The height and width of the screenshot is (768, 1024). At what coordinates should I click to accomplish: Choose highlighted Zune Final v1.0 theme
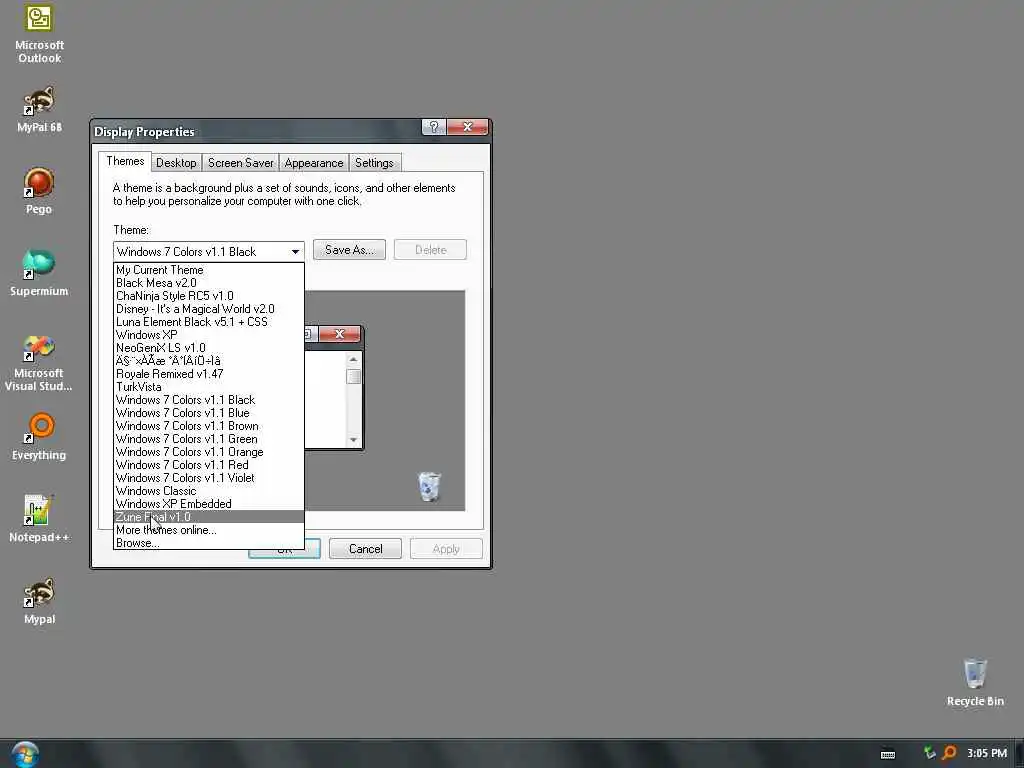coord(208,517)
